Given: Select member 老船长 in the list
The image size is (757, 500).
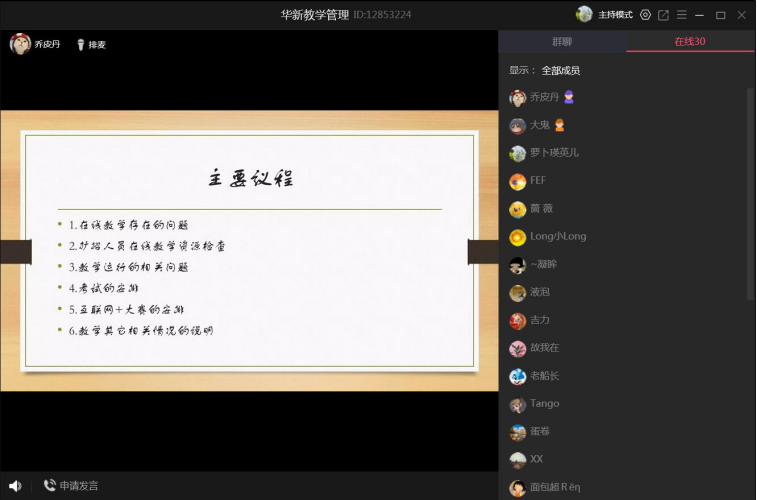Looking at the screenshot, I should (x=545, y=376).
